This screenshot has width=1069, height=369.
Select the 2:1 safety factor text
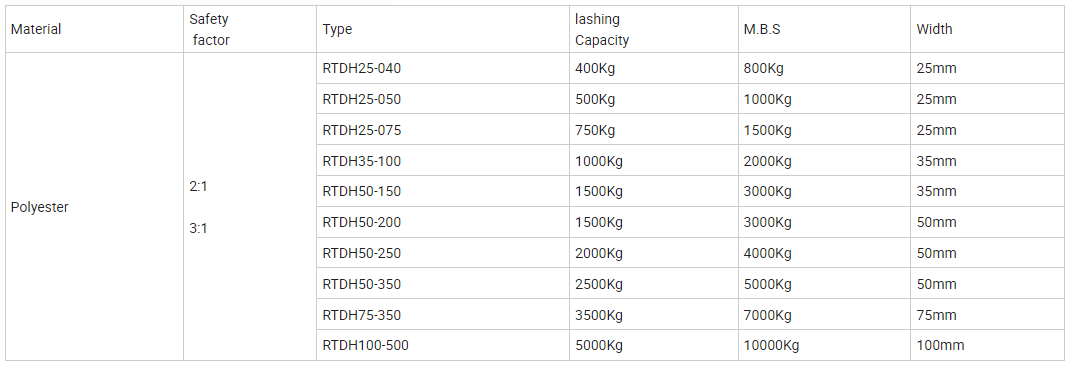coord(198,187)
